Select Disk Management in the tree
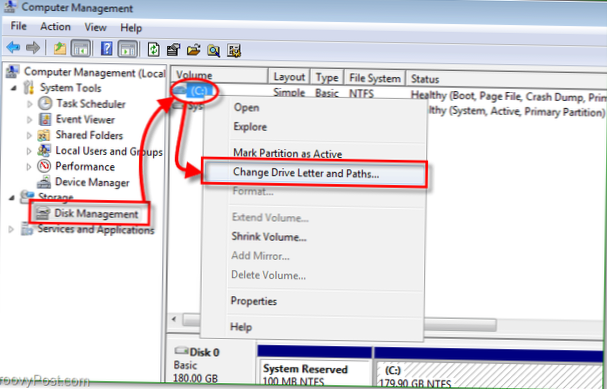The width and height of the screenshot is (607, 389). click(x=96, y=214)
